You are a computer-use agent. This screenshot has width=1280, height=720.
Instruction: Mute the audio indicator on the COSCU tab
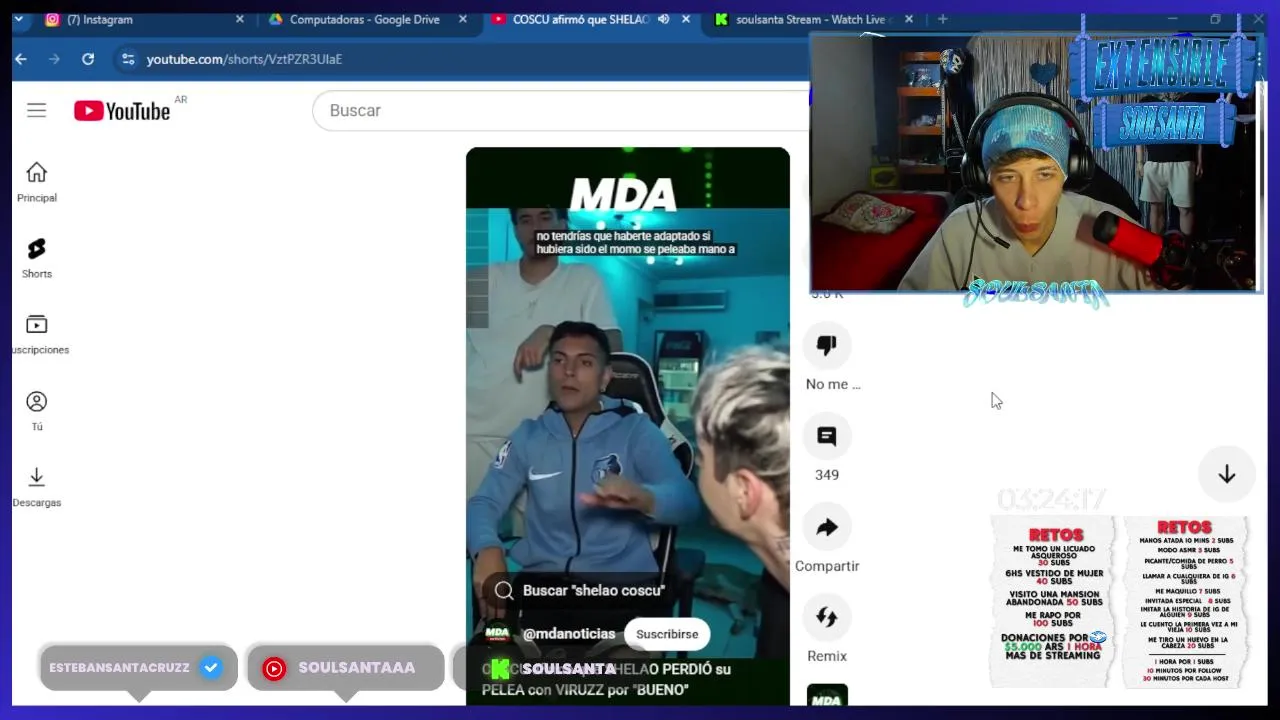pos(663,19)
